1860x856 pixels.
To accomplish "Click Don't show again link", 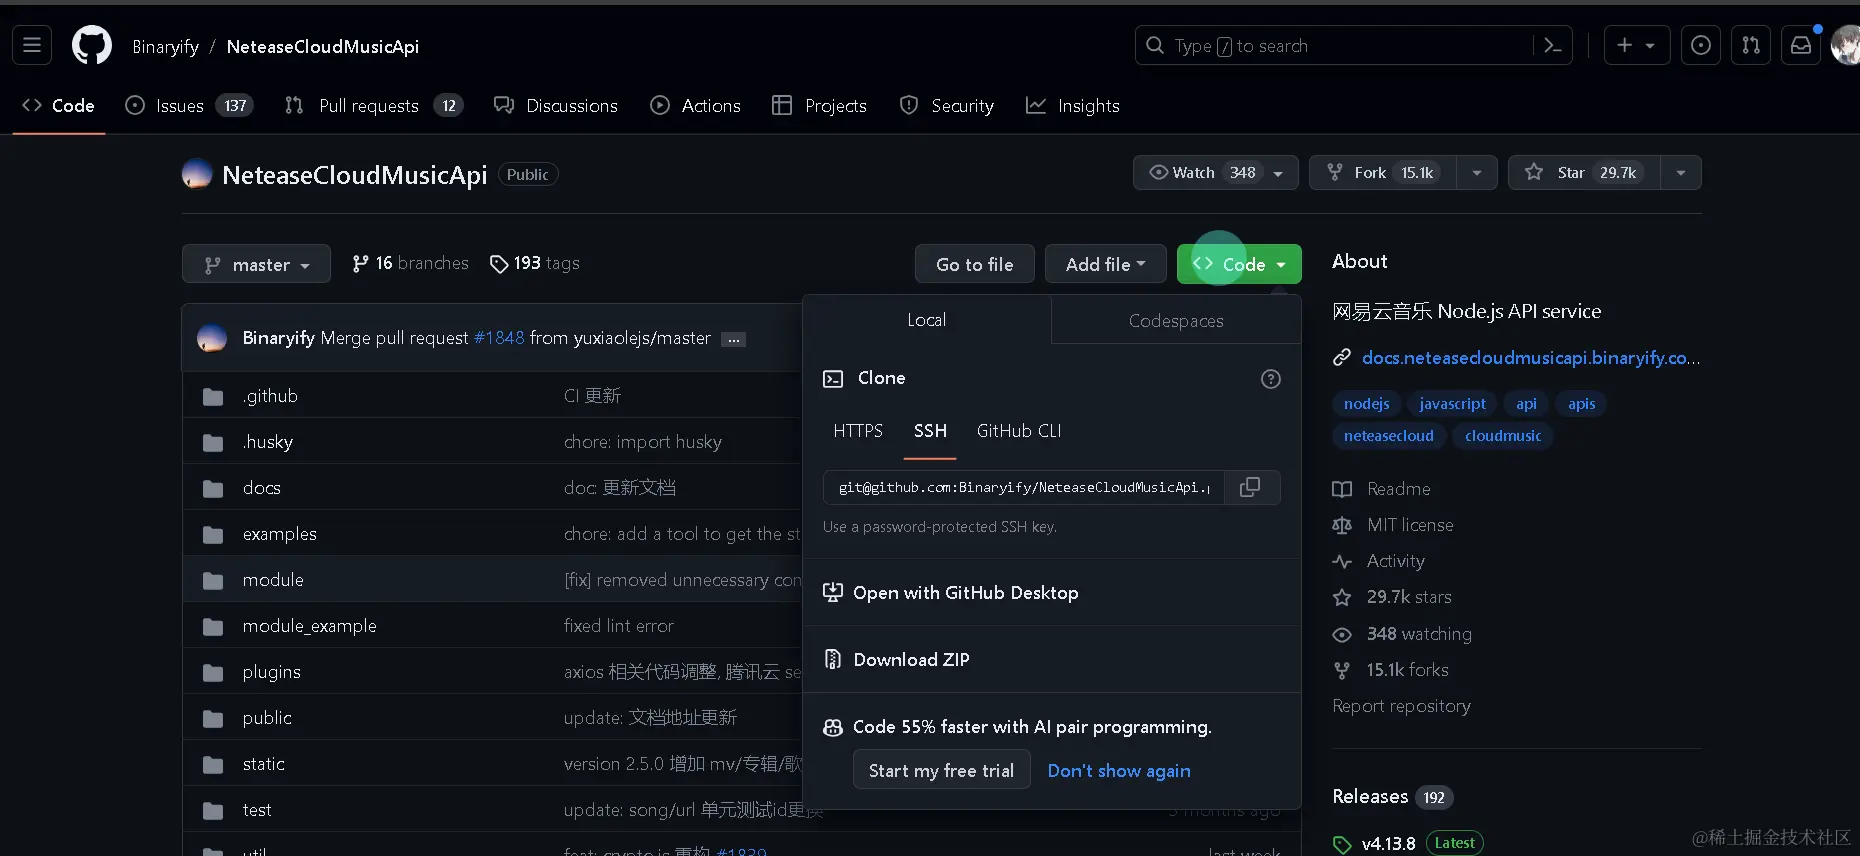I will pos(1119,771).
